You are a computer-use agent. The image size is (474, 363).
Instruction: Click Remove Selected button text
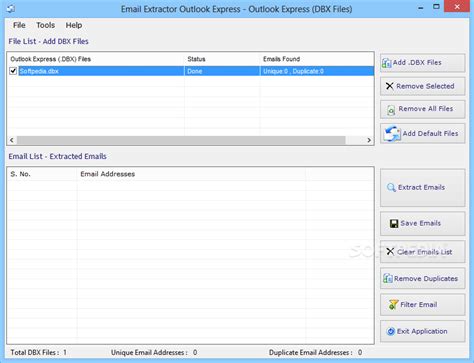425,86
